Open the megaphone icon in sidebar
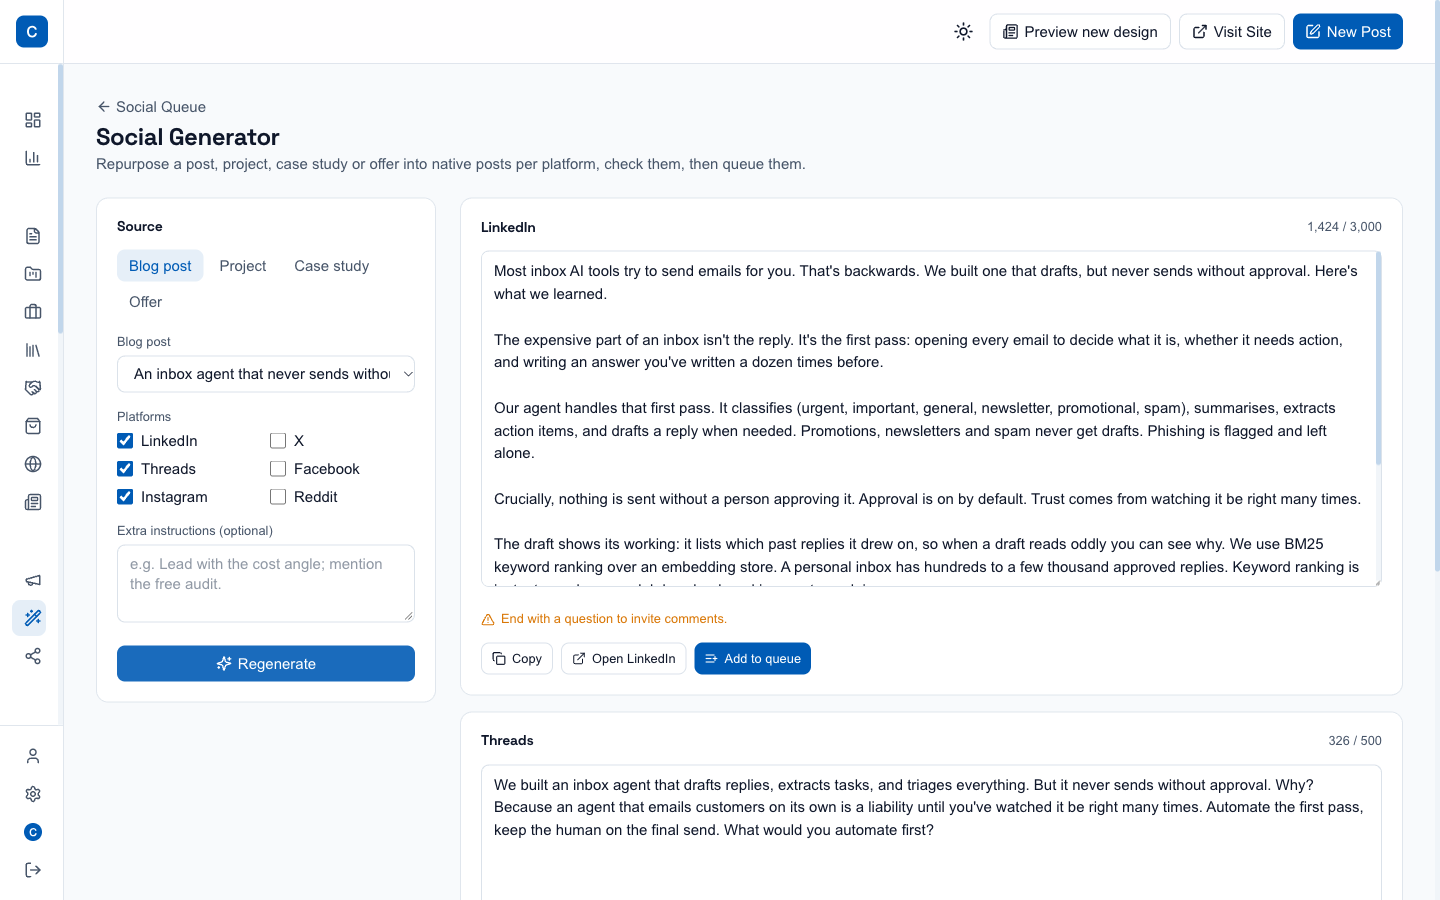This screenshot has width=1440, height=900. pyautogui.click(x=33, y=580)
